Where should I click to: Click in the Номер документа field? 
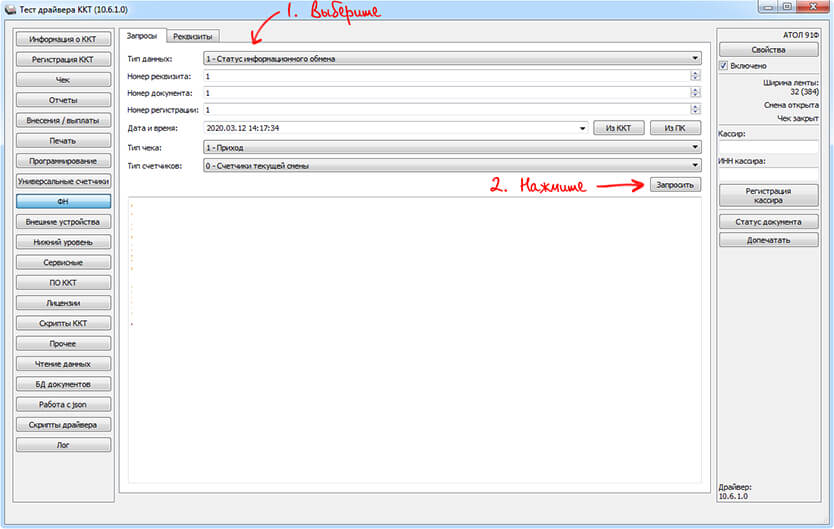pyautogui.click(x=445, y=93)
